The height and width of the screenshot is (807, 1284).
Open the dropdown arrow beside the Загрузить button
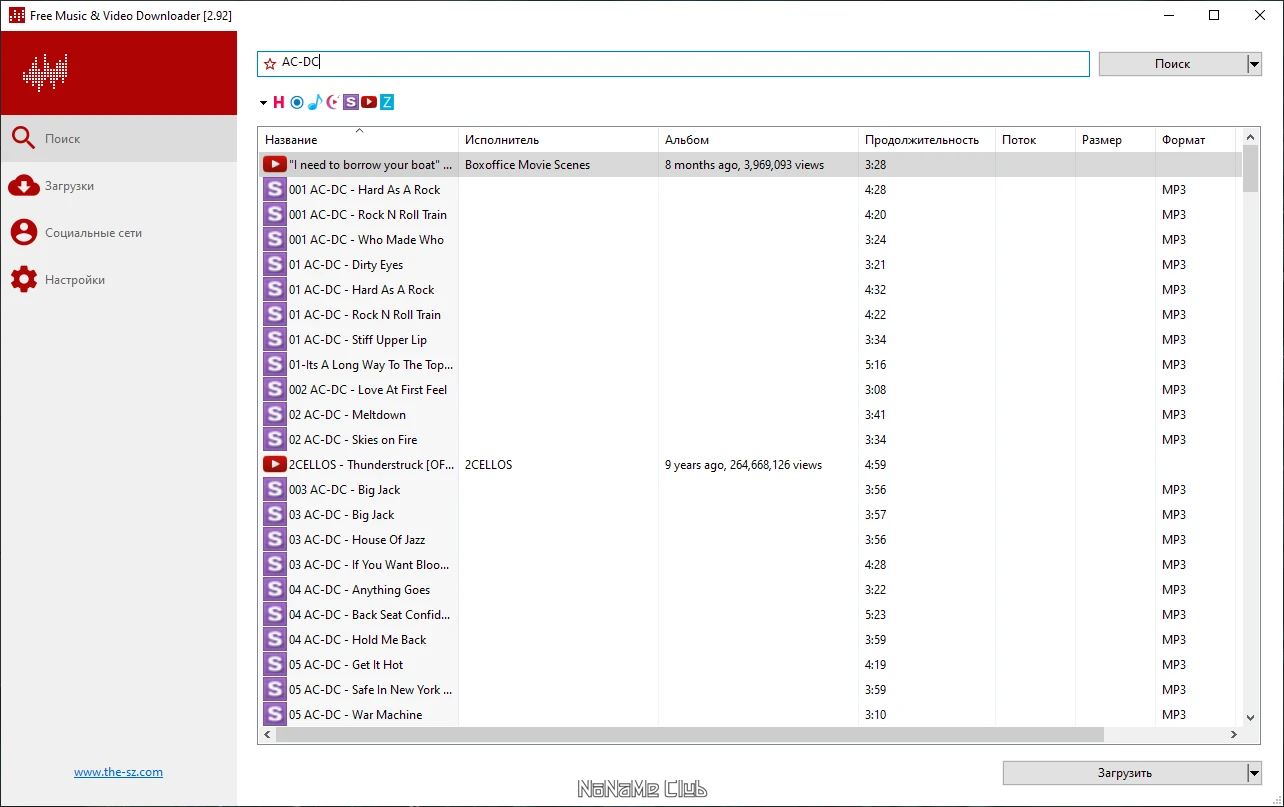pyautogui.click(x=1254, y=773)
